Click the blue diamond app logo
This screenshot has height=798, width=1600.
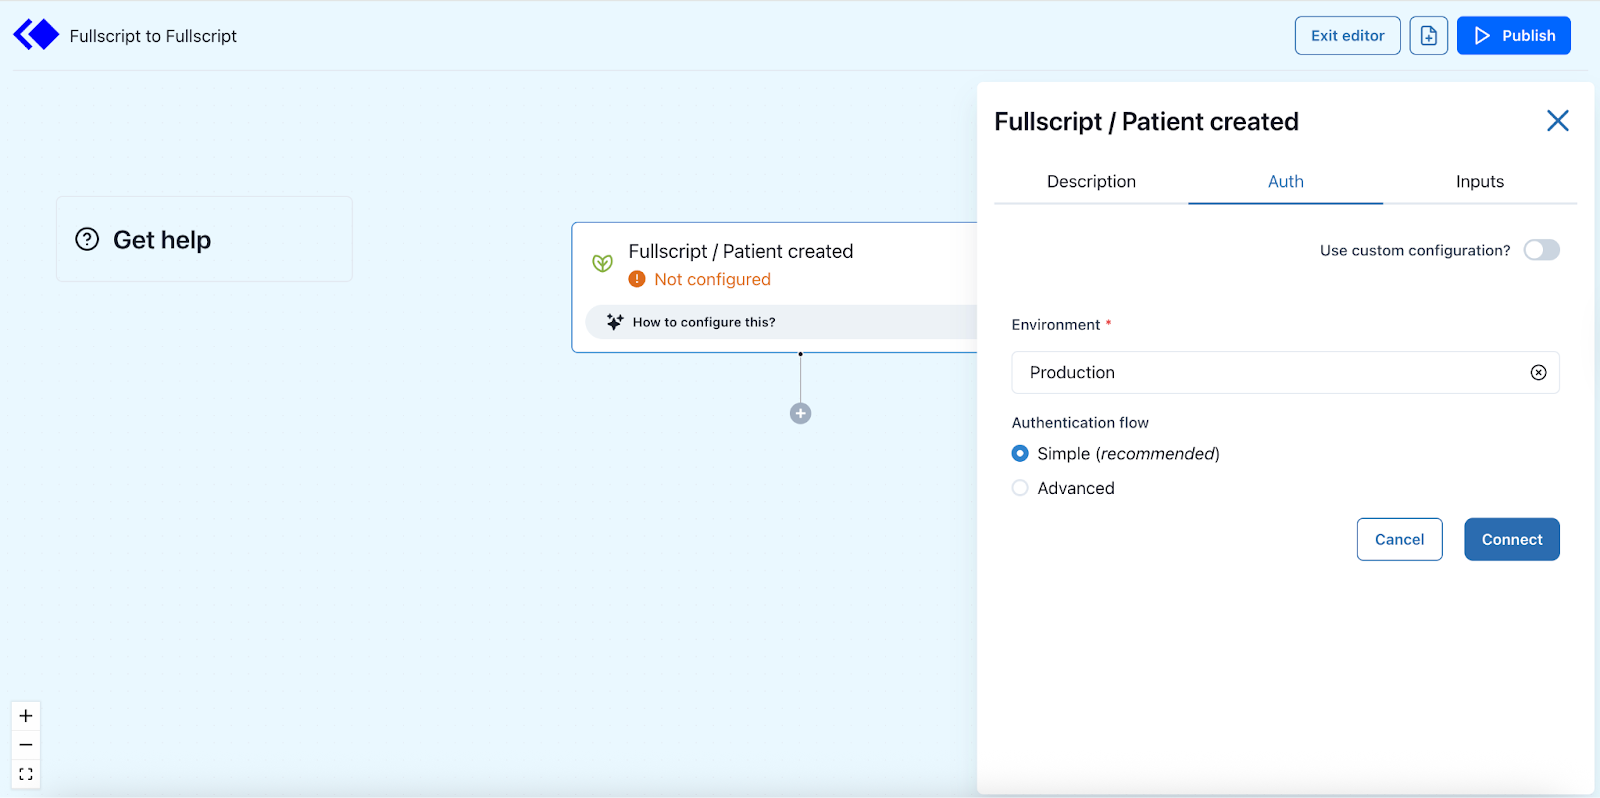[36, 35]
